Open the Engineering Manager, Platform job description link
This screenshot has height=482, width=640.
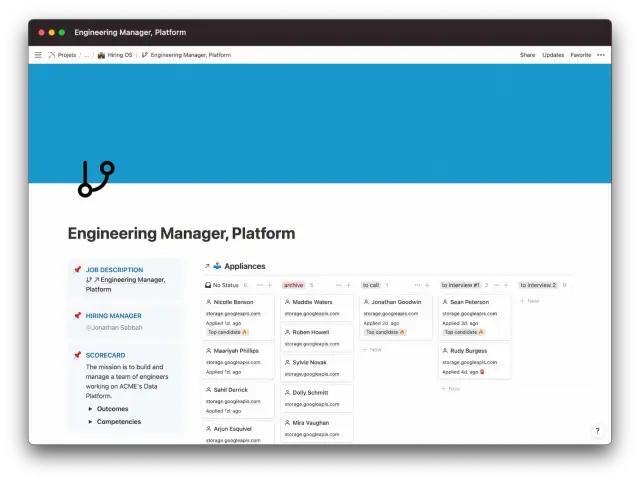pos(126,284)
